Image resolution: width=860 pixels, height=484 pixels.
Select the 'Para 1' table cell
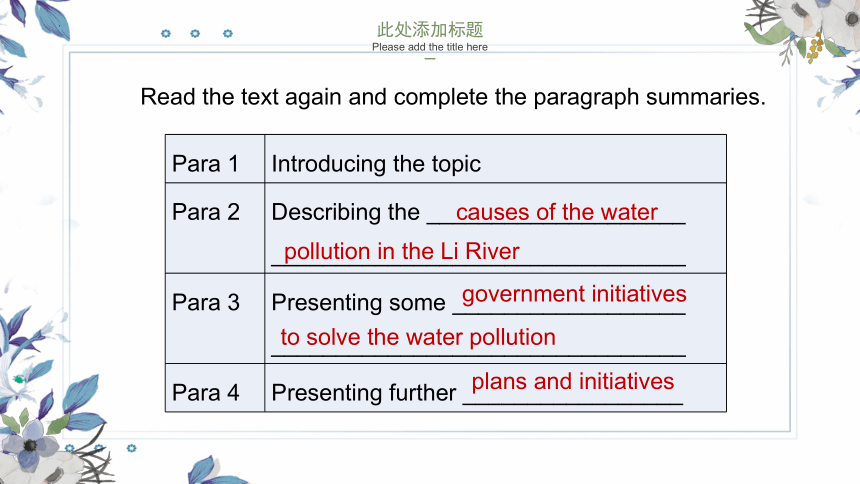coord(215,159)
